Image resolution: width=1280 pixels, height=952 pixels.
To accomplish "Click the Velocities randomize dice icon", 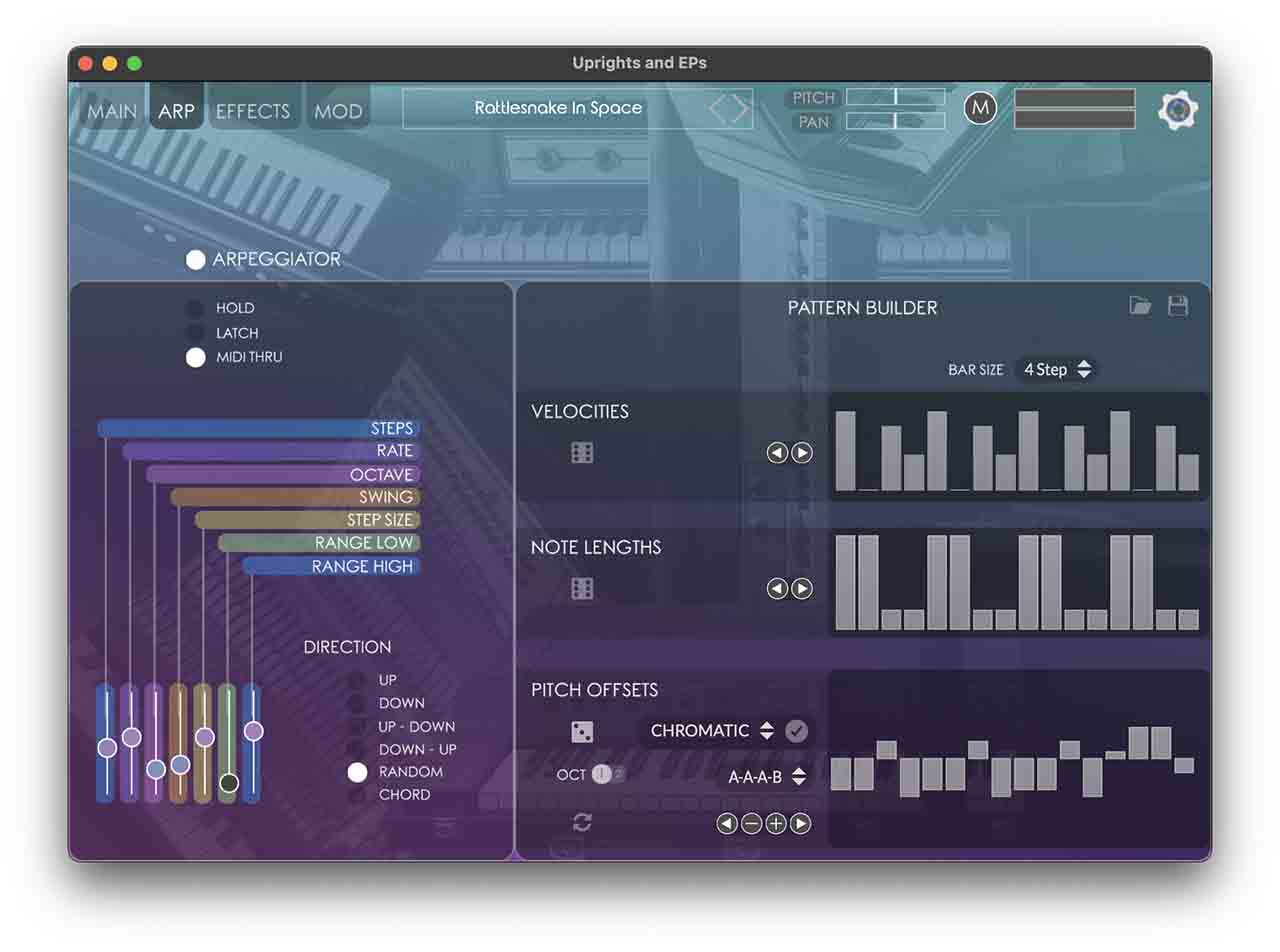I will 582,453.
